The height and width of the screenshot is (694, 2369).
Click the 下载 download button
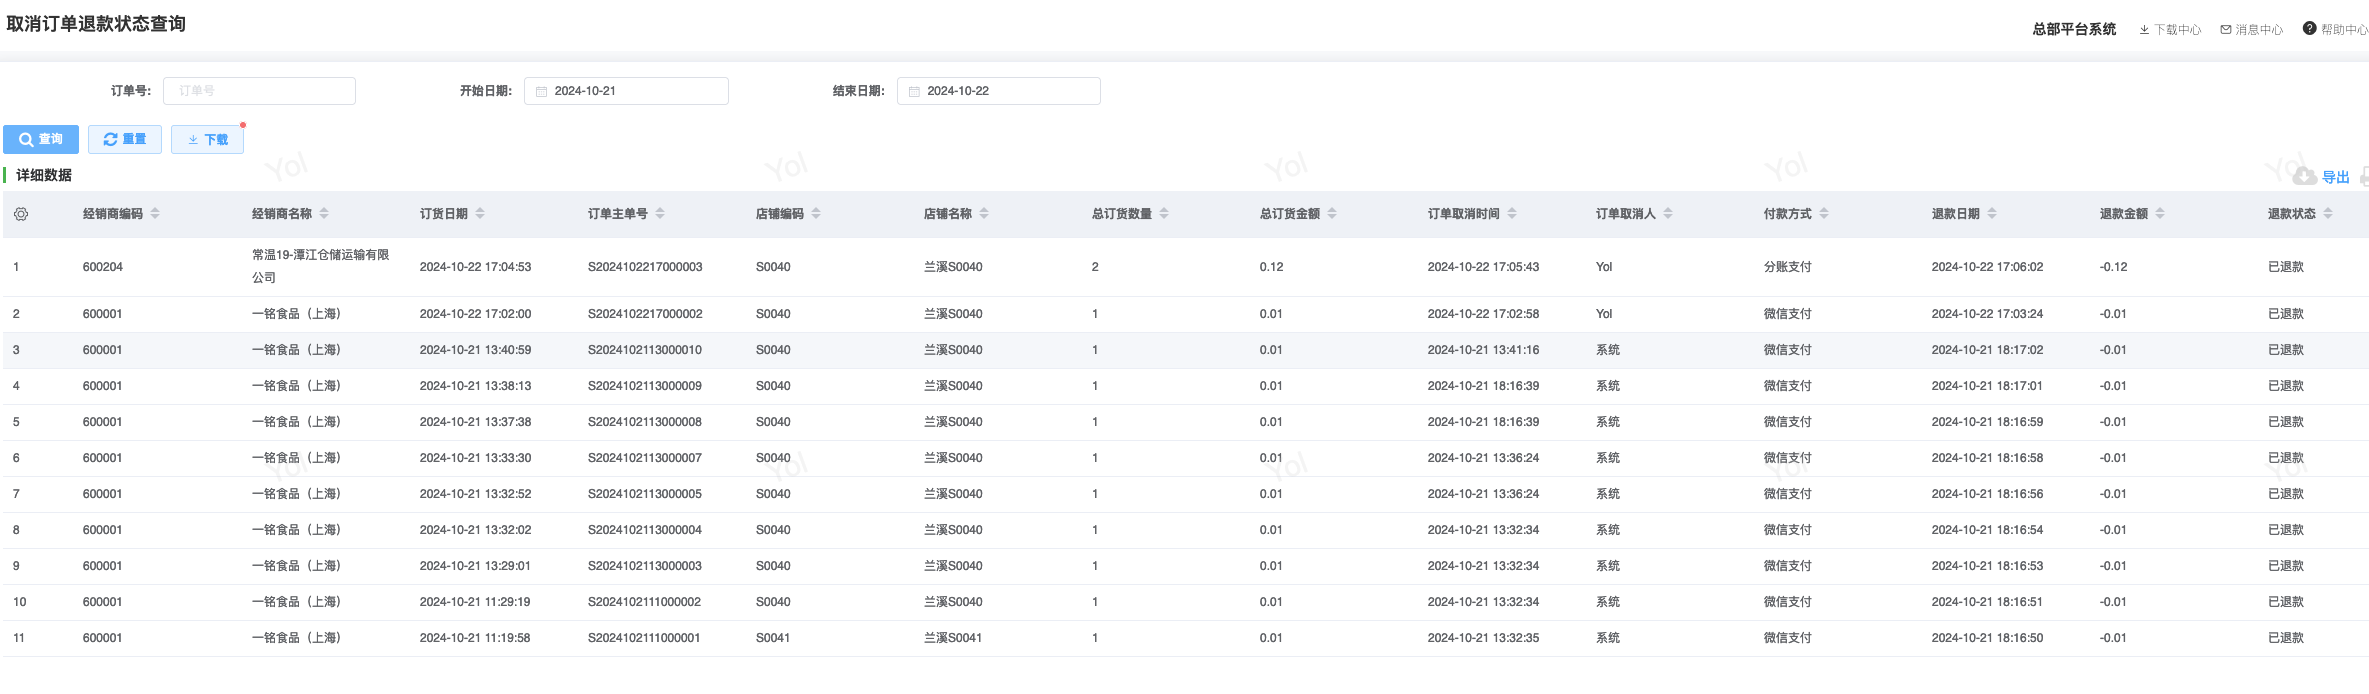pos(208,140)
